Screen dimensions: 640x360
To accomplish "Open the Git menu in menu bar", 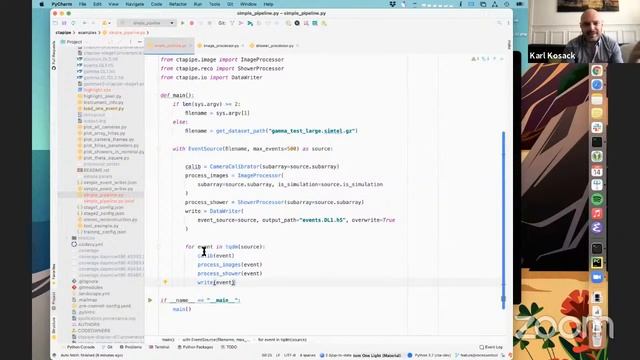I will (230, 4).
